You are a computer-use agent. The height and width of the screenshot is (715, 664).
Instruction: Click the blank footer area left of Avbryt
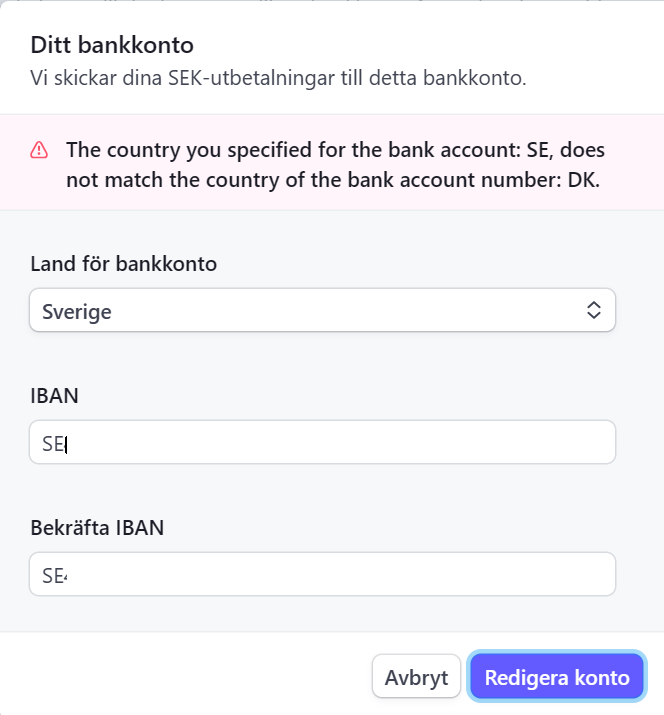(x=190, y=677)
